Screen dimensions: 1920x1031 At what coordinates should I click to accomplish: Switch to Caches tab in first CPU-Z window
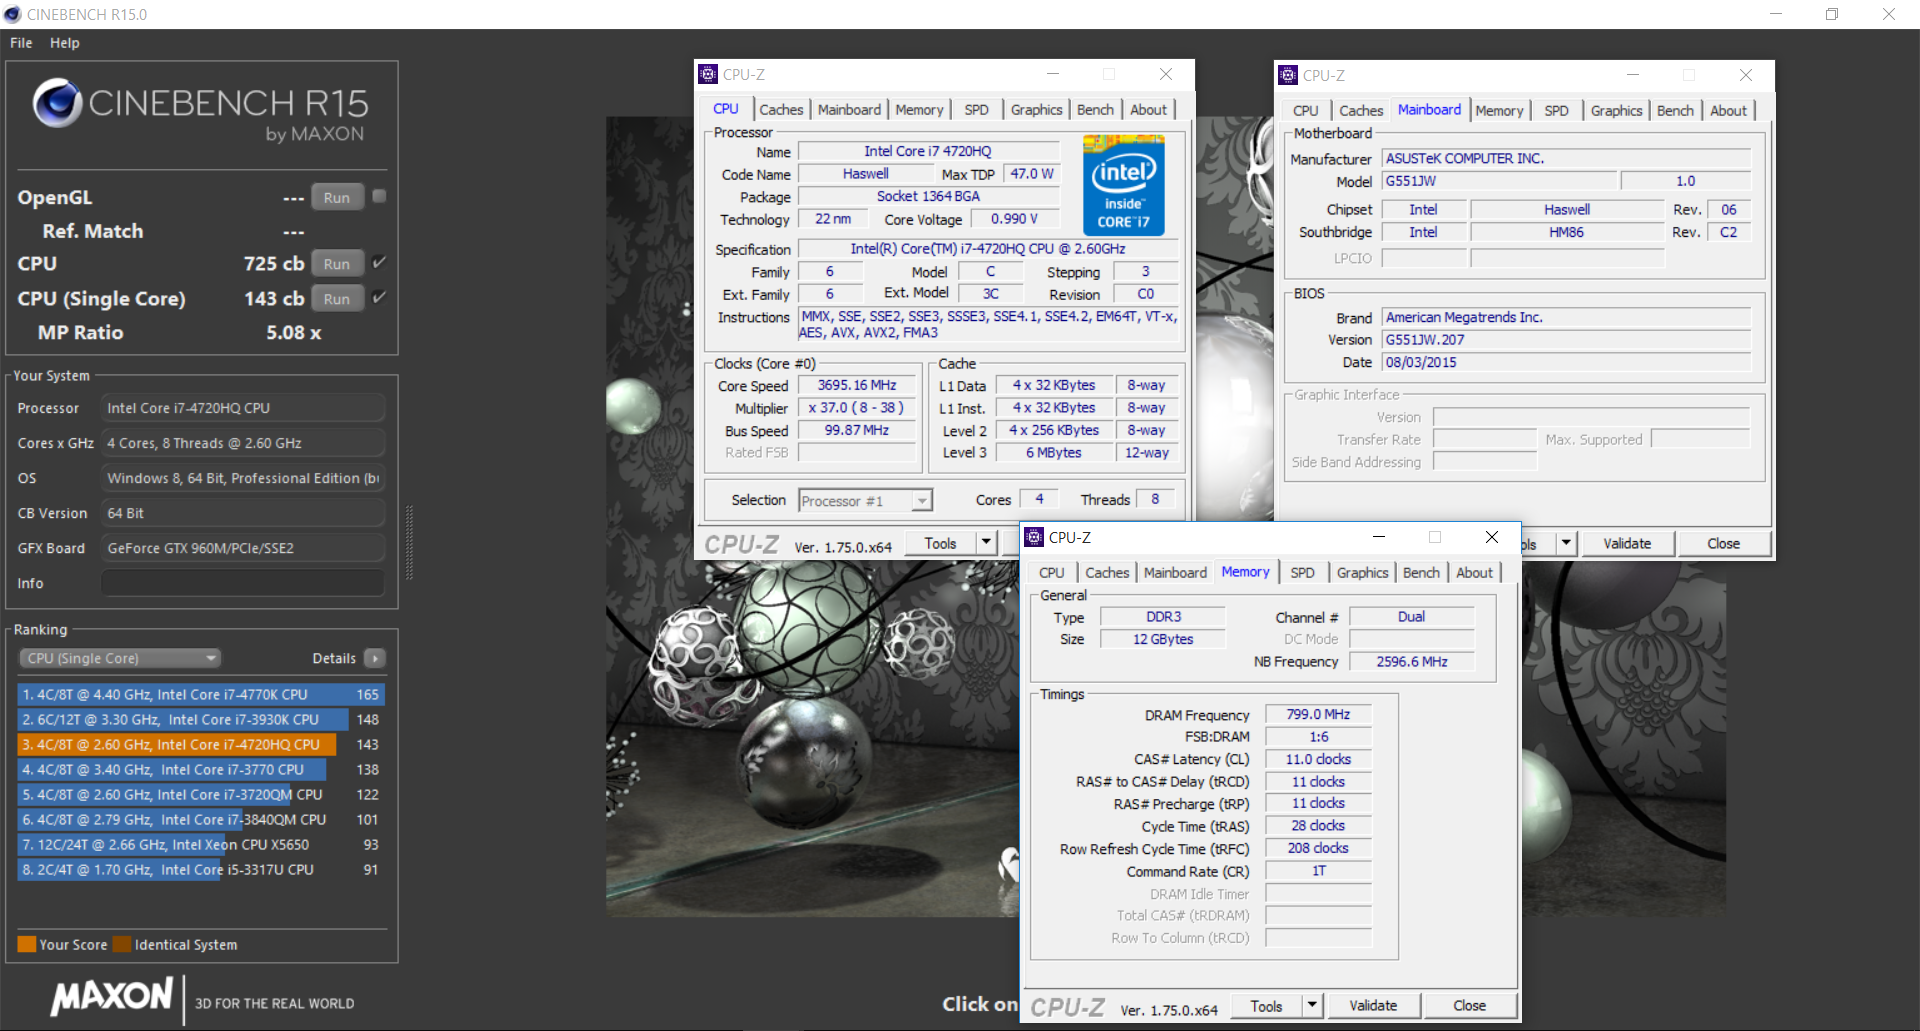coord(781,110)
